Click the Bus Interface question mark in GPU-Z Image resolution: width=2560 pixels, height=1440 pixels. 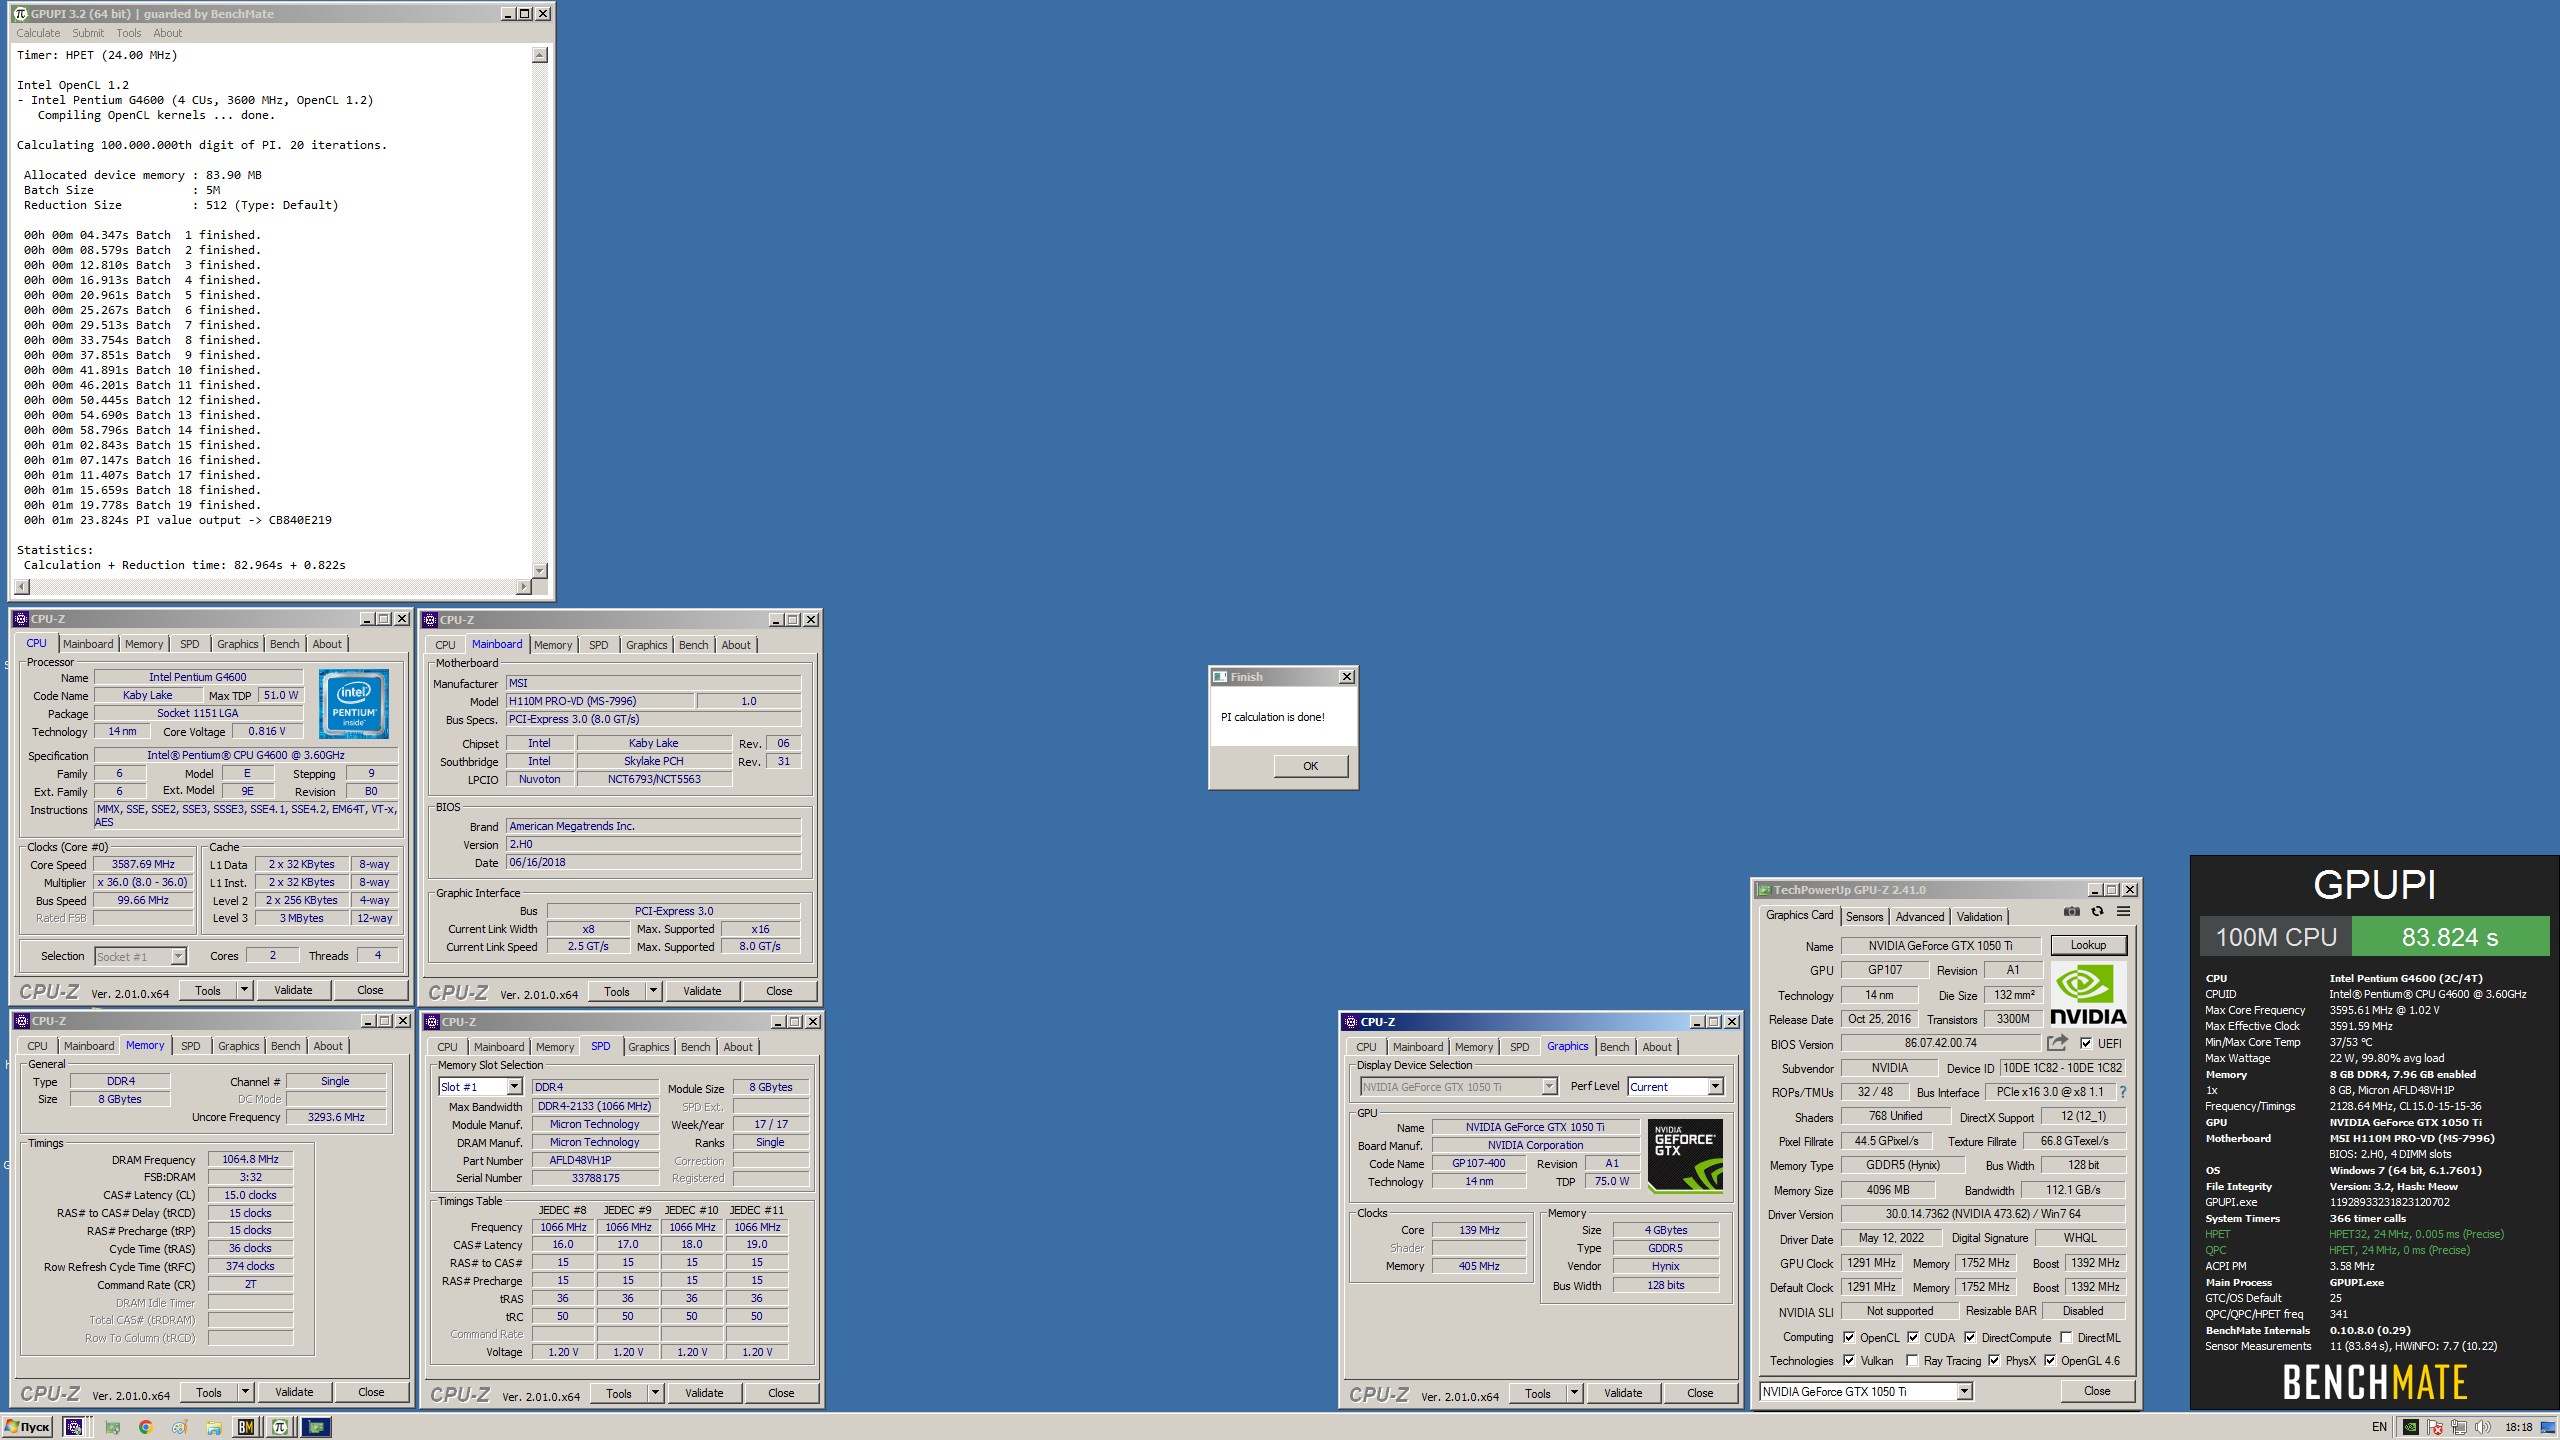point(2123,1092)
